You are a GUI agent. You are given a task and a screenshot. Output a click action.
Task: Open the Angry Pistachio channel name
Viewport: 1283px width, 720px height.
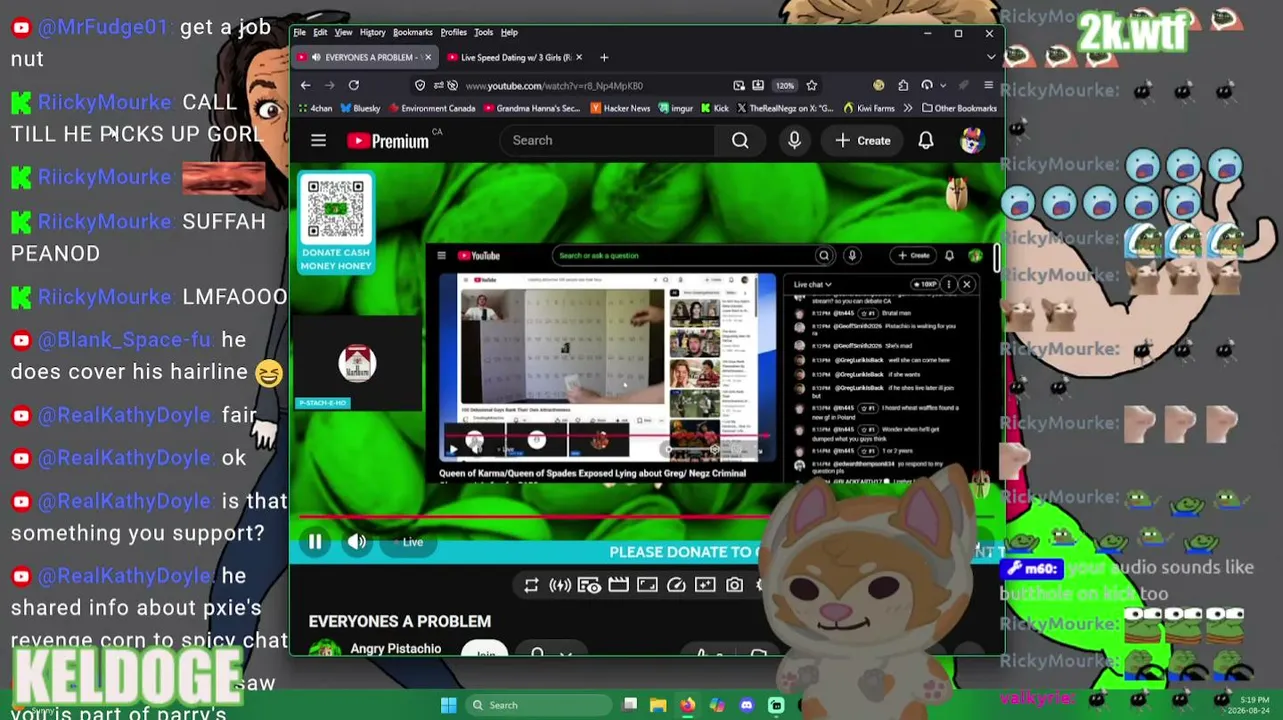396,649
